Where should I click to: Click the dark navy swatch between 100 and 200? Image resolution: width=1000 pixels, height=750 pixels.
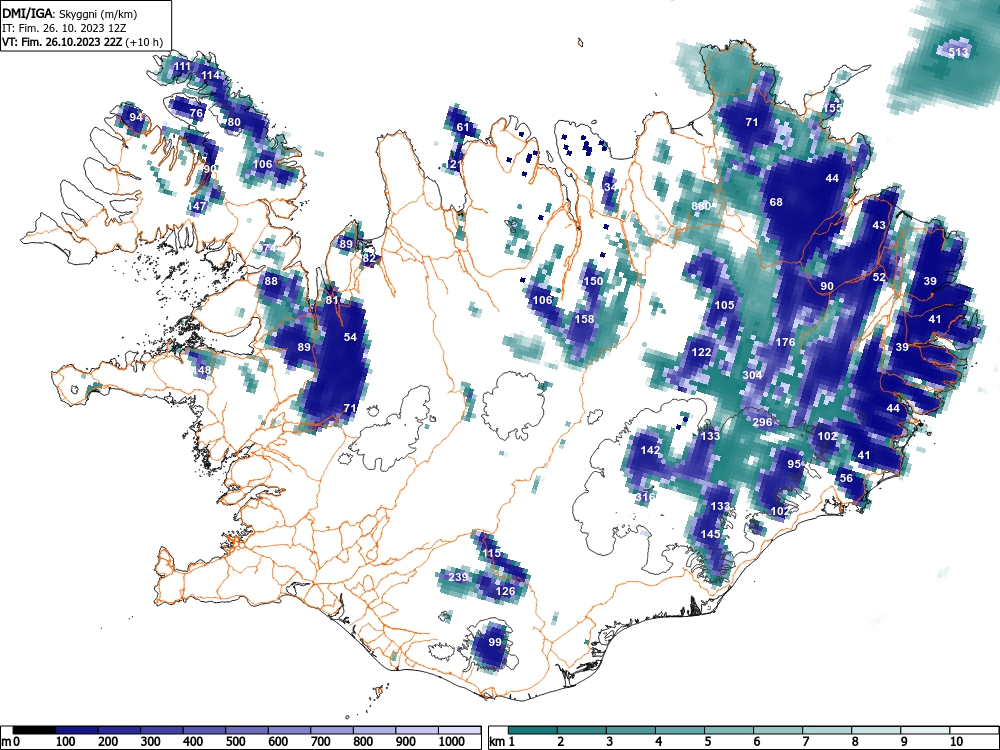[x=77, y=730]
